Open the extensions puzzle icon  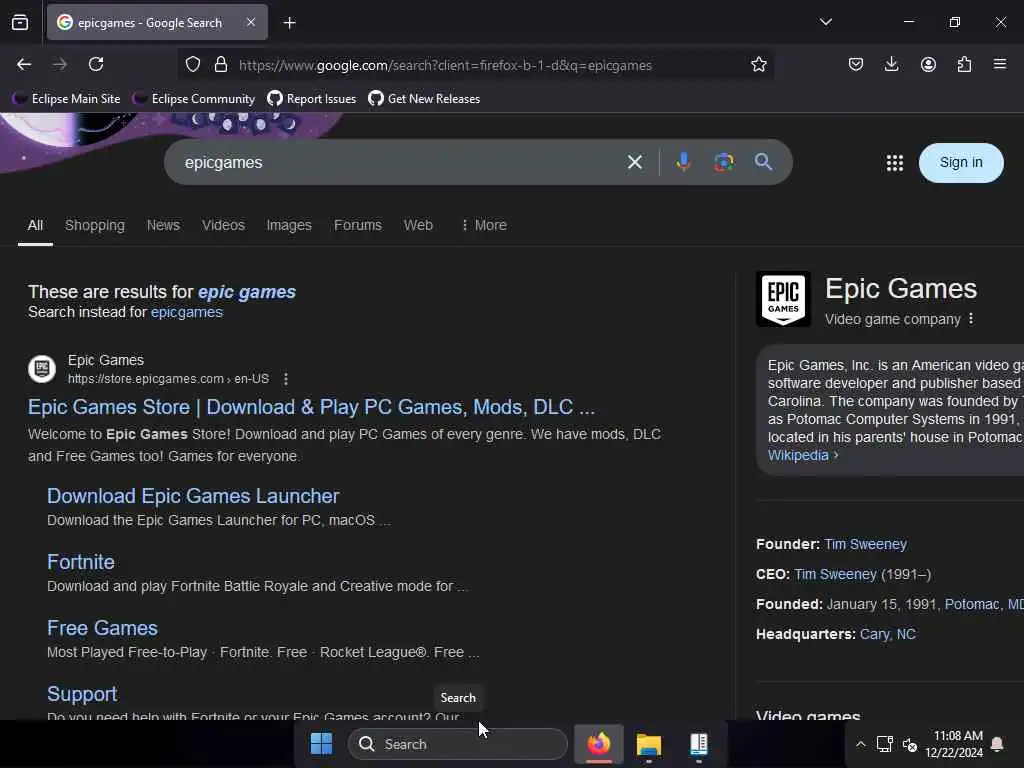[964, 64]
